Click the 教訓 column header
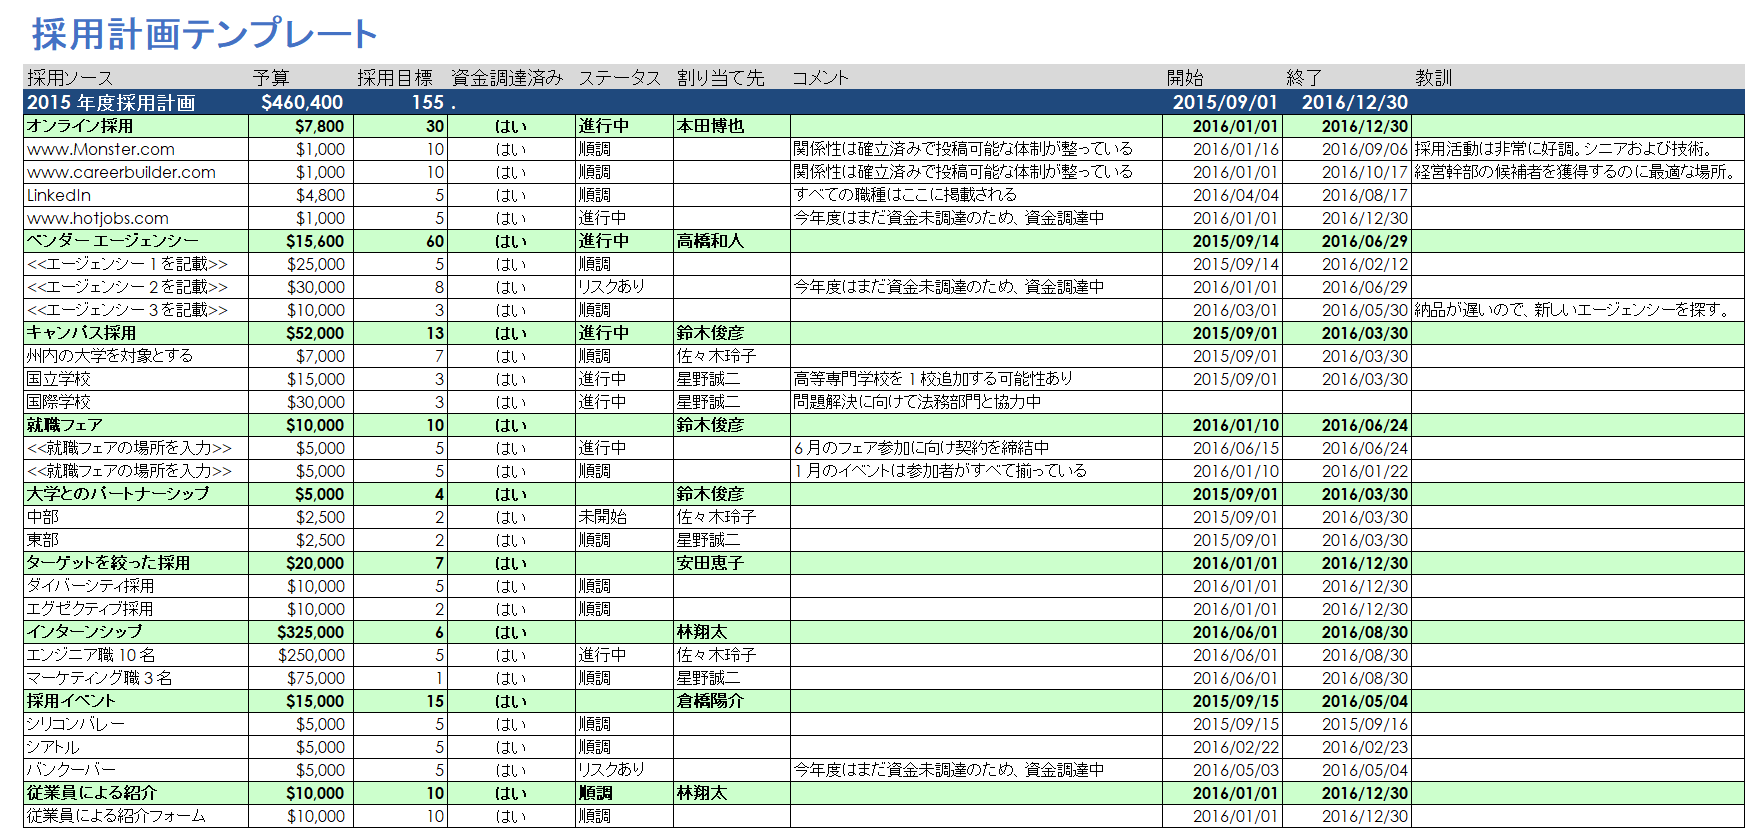 pos(1433,78)
